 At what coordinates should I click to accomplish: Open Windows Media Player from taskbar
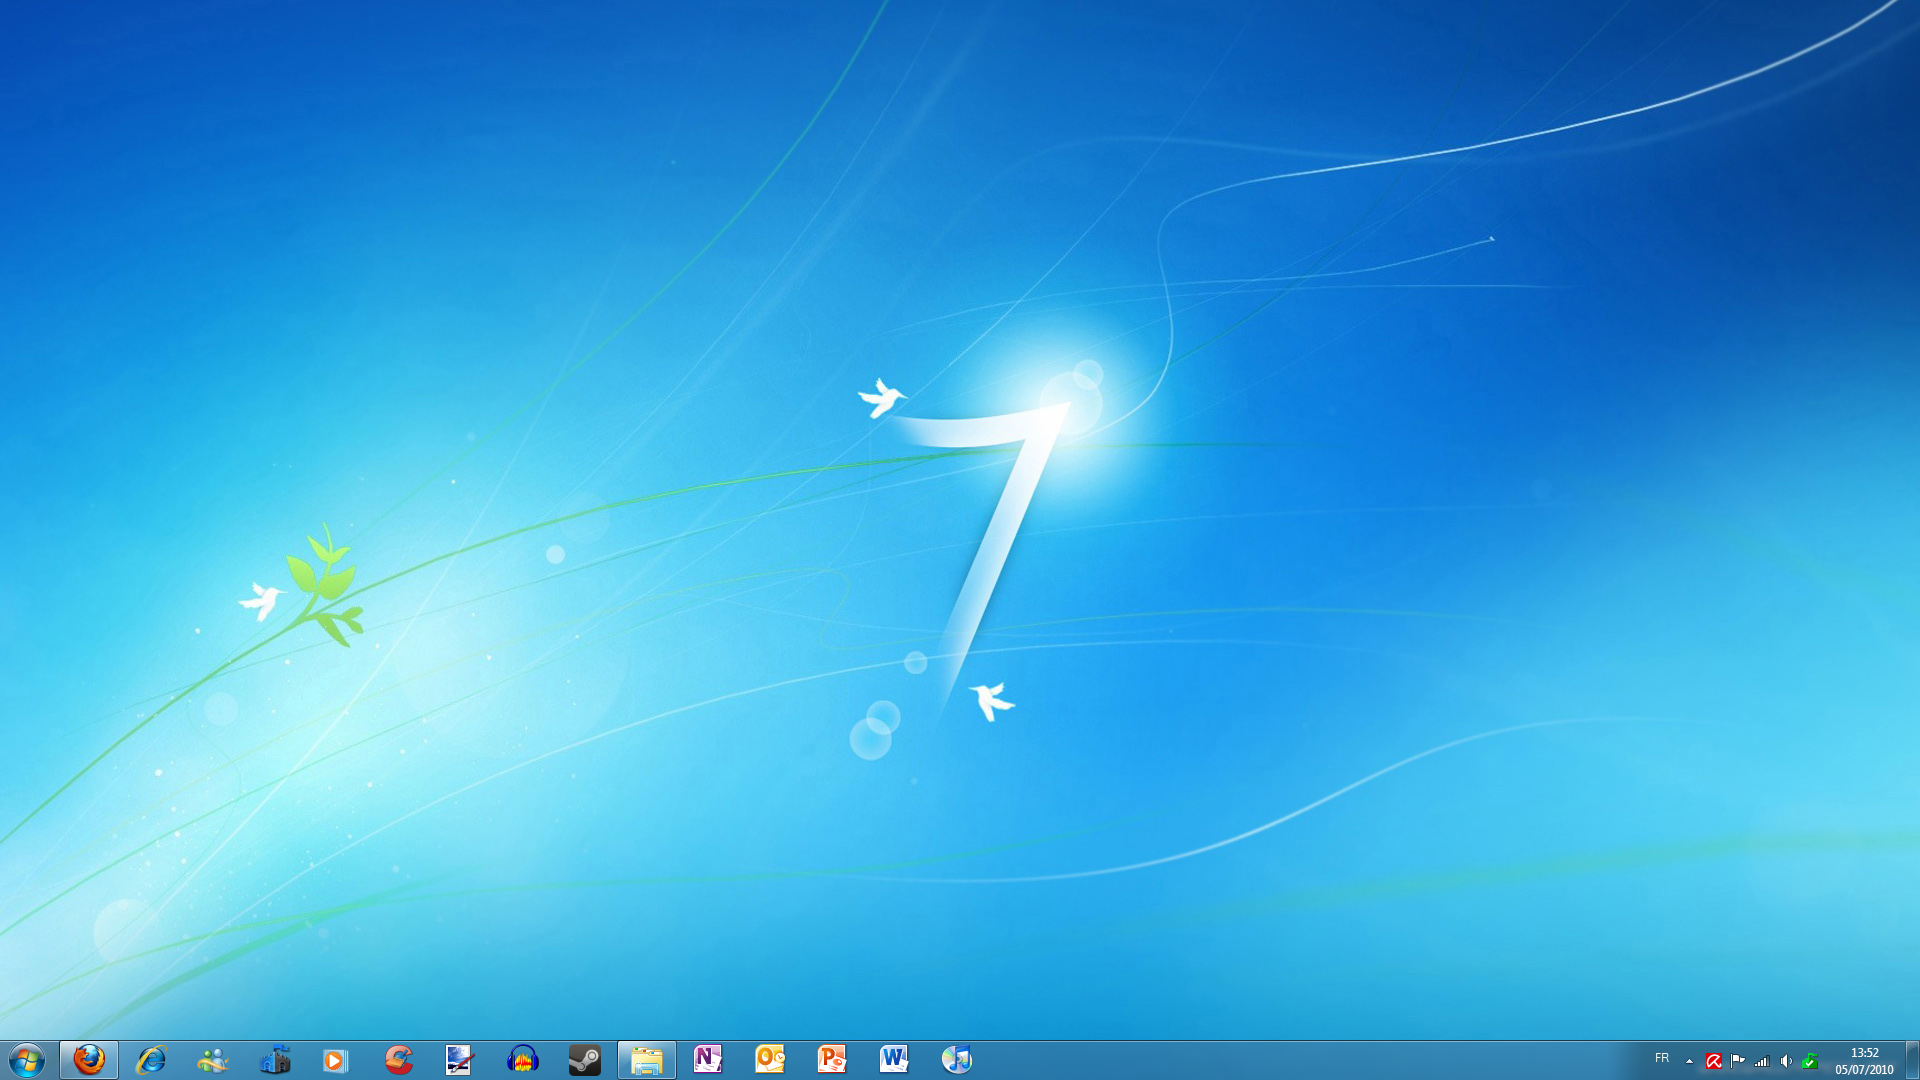(x=336, y=1060)
